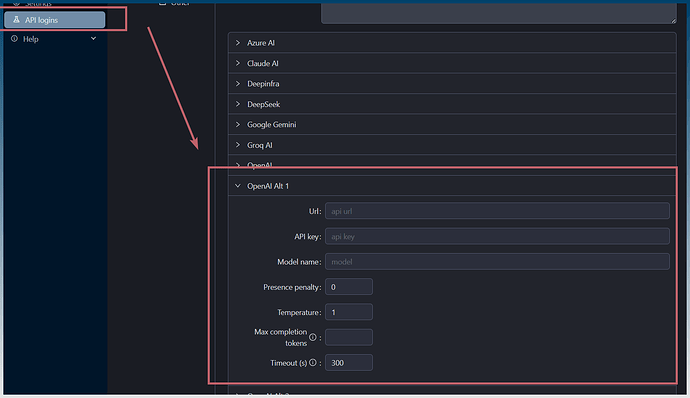Click the Temperature value box
This screenshot has height=398, width=690.
pos(349,312)
